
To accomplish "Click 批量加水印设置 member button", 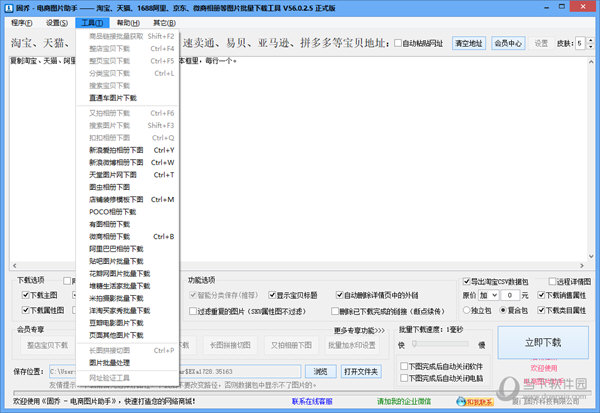I will coord(352,345).
